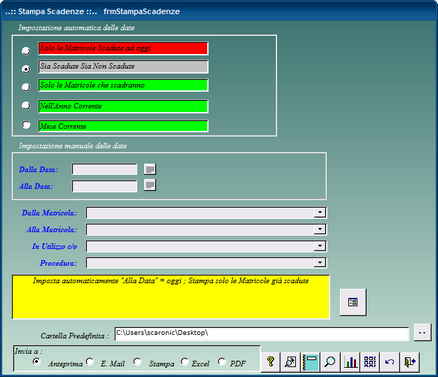Screen dimensions: 438x377
Task: Select the 'Mese Corrente' radio option
Action: pos(26,125)
